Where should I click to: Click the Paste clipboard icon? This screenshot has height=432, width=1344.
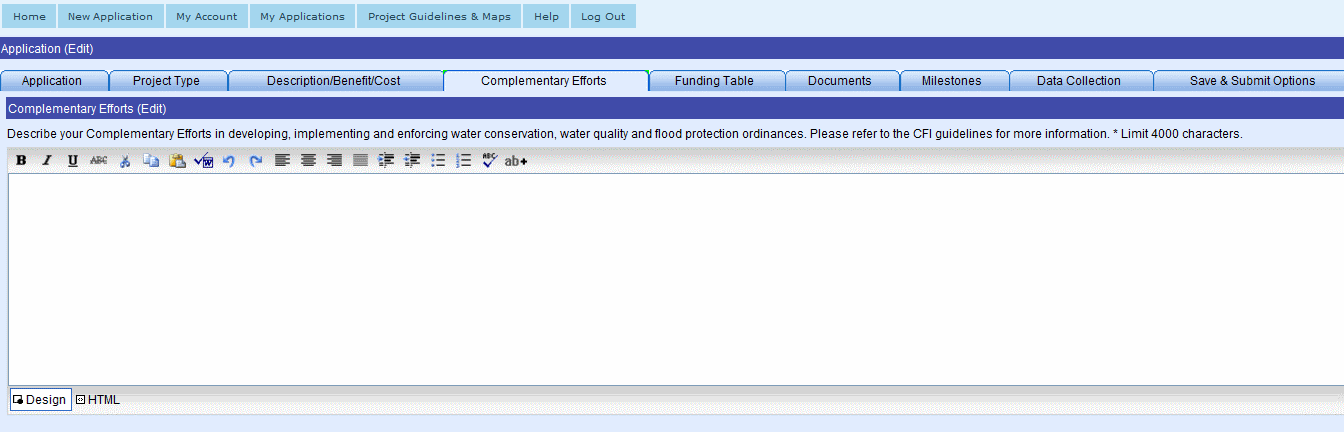[177, 161]
